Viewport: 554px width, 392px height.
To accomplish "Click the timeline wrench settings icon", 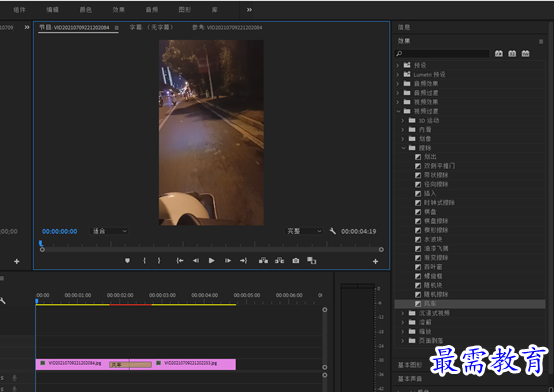I will [3, 300].
